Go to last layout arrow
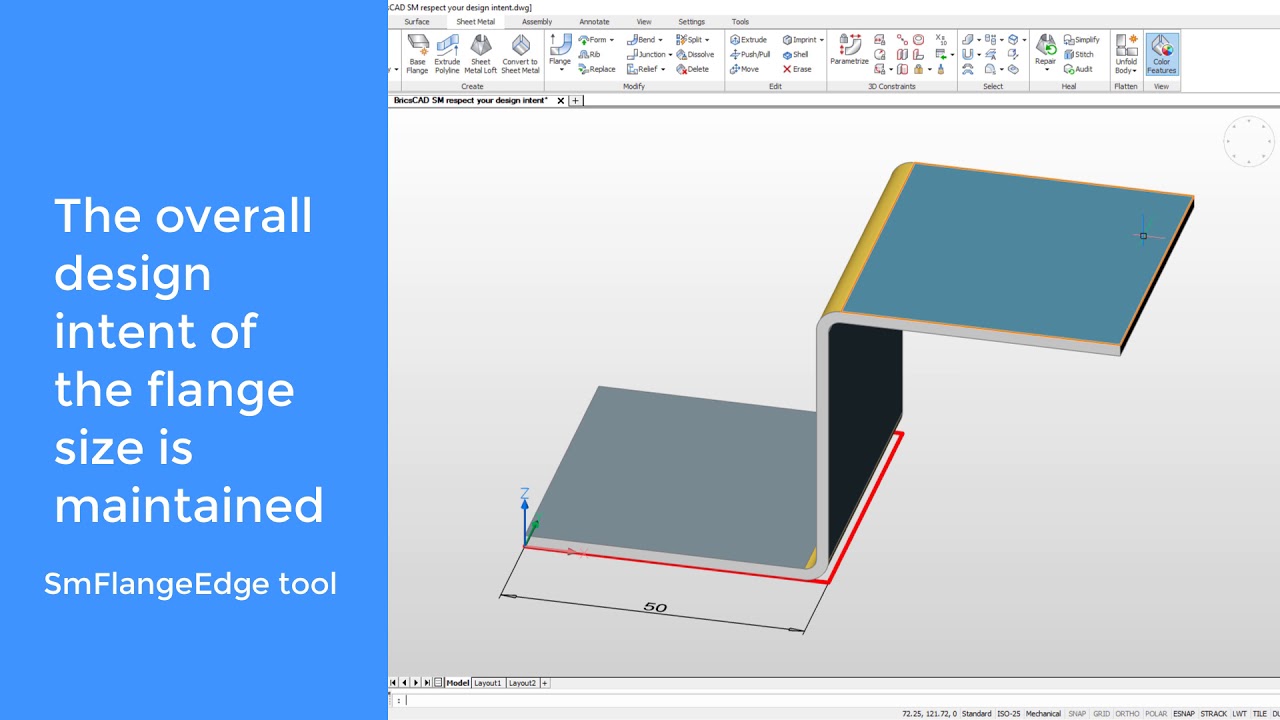 point(427,683)
